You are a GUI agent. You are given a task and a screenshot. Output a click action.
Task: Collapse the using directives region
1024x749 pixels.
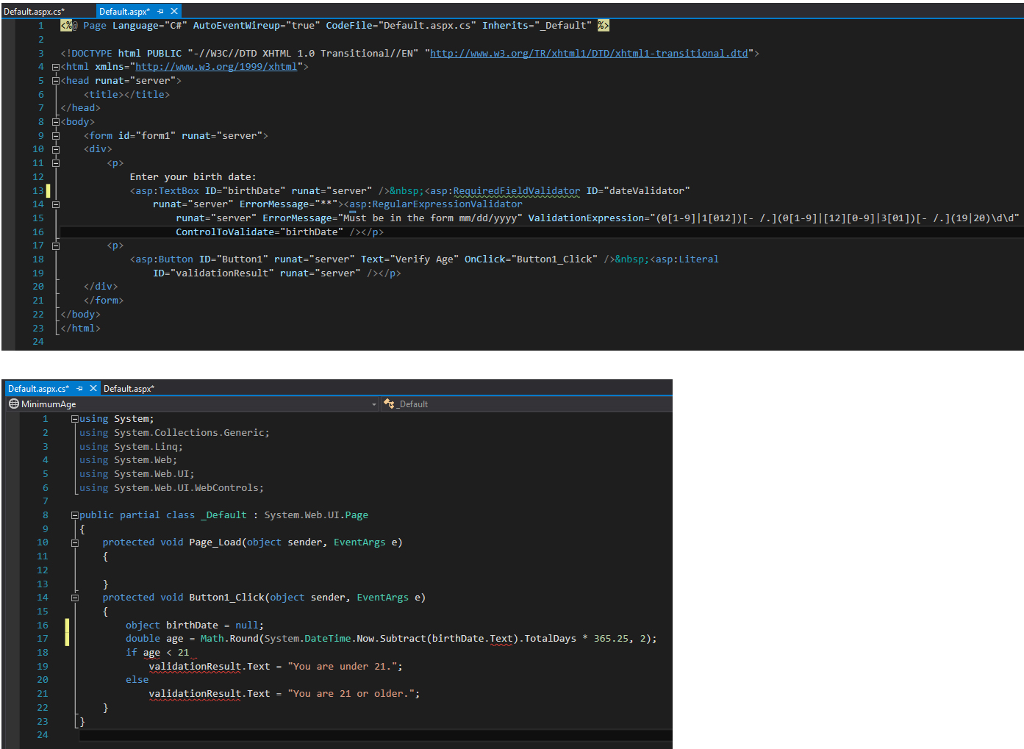click(75, 419)
